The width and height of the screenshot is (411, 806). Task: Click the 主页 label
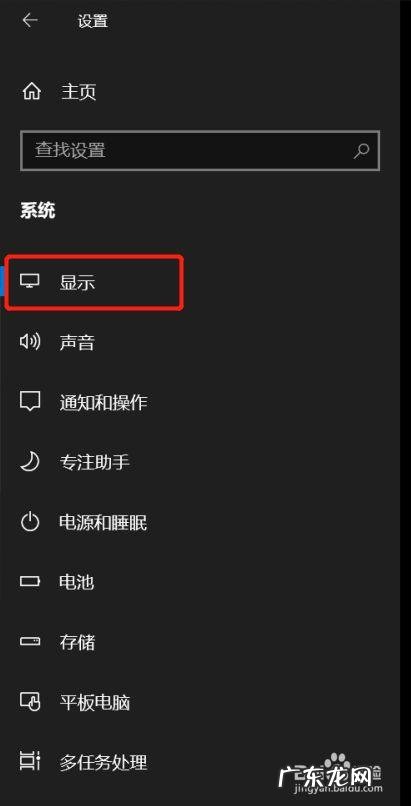(x=79, y=92)
